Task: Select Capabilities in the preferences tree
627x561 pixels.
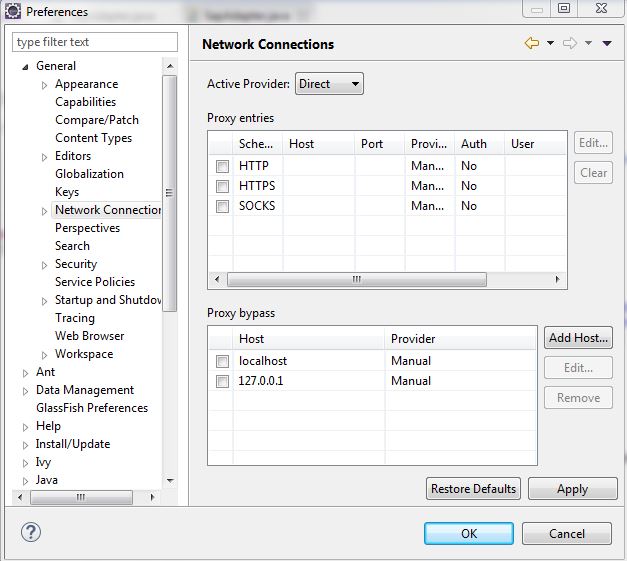Action: point(86,102)
